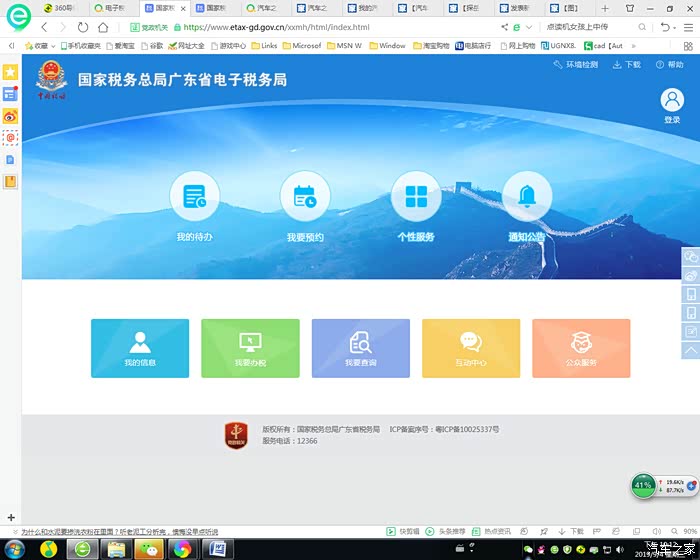This screenshot has height=560, width=700.
Task: Open the 通知公告 bell icon
Action: click(x=527, y=196)
